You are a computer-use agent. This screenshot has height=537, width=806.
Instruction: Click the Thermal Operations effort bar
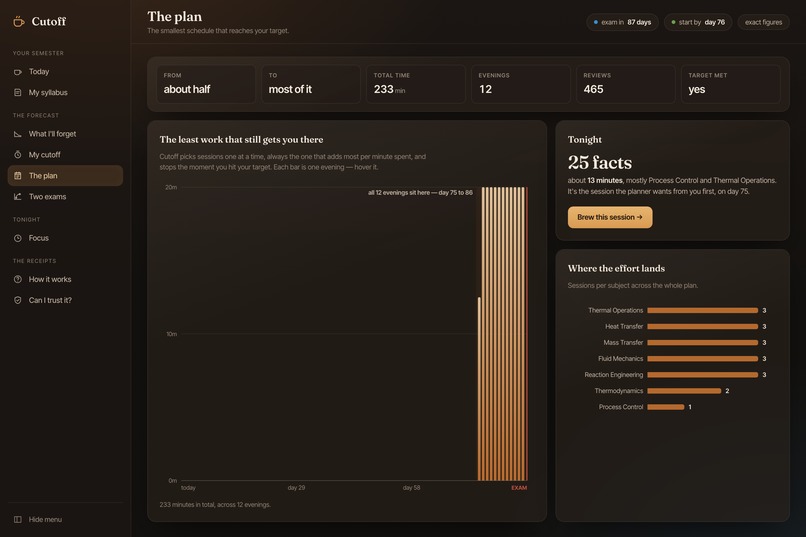[x=702, y=310]
